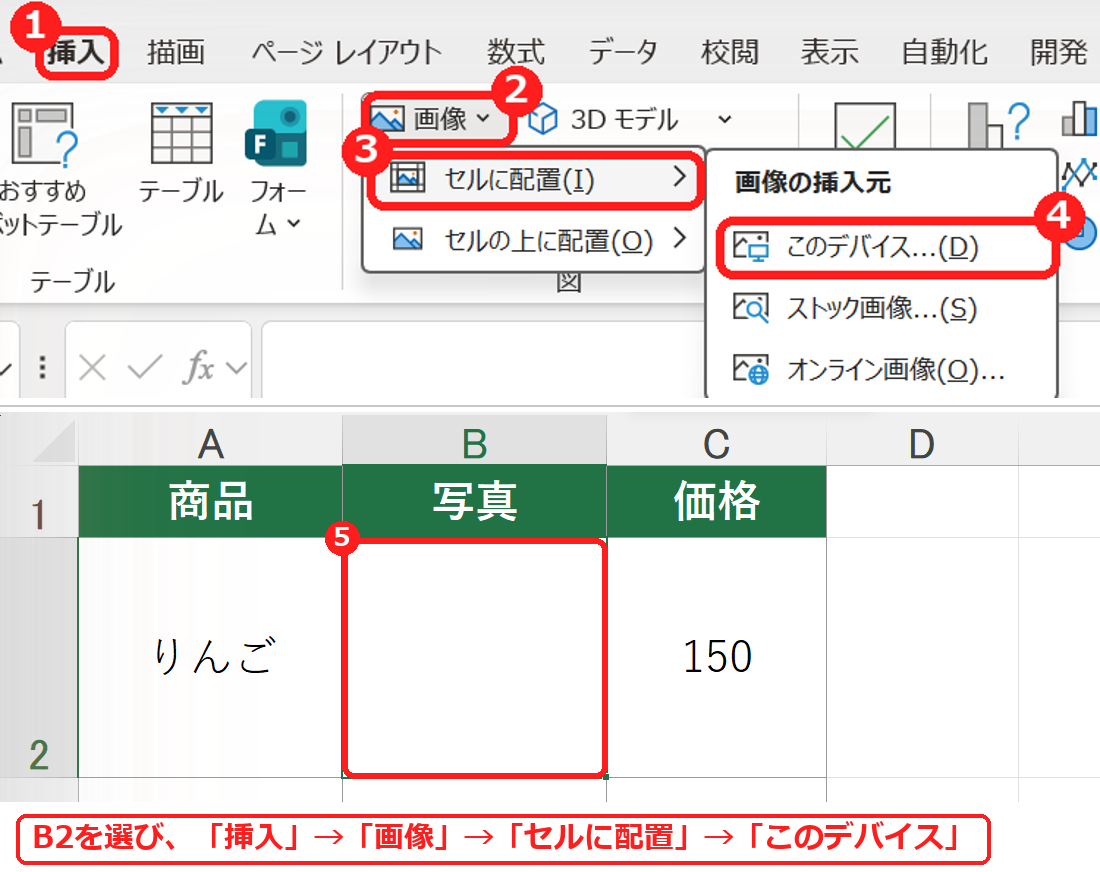Viewport: 1100px width, 872px height.
Task: Switch to the 自動化 tab
Action: coord(944,53)
